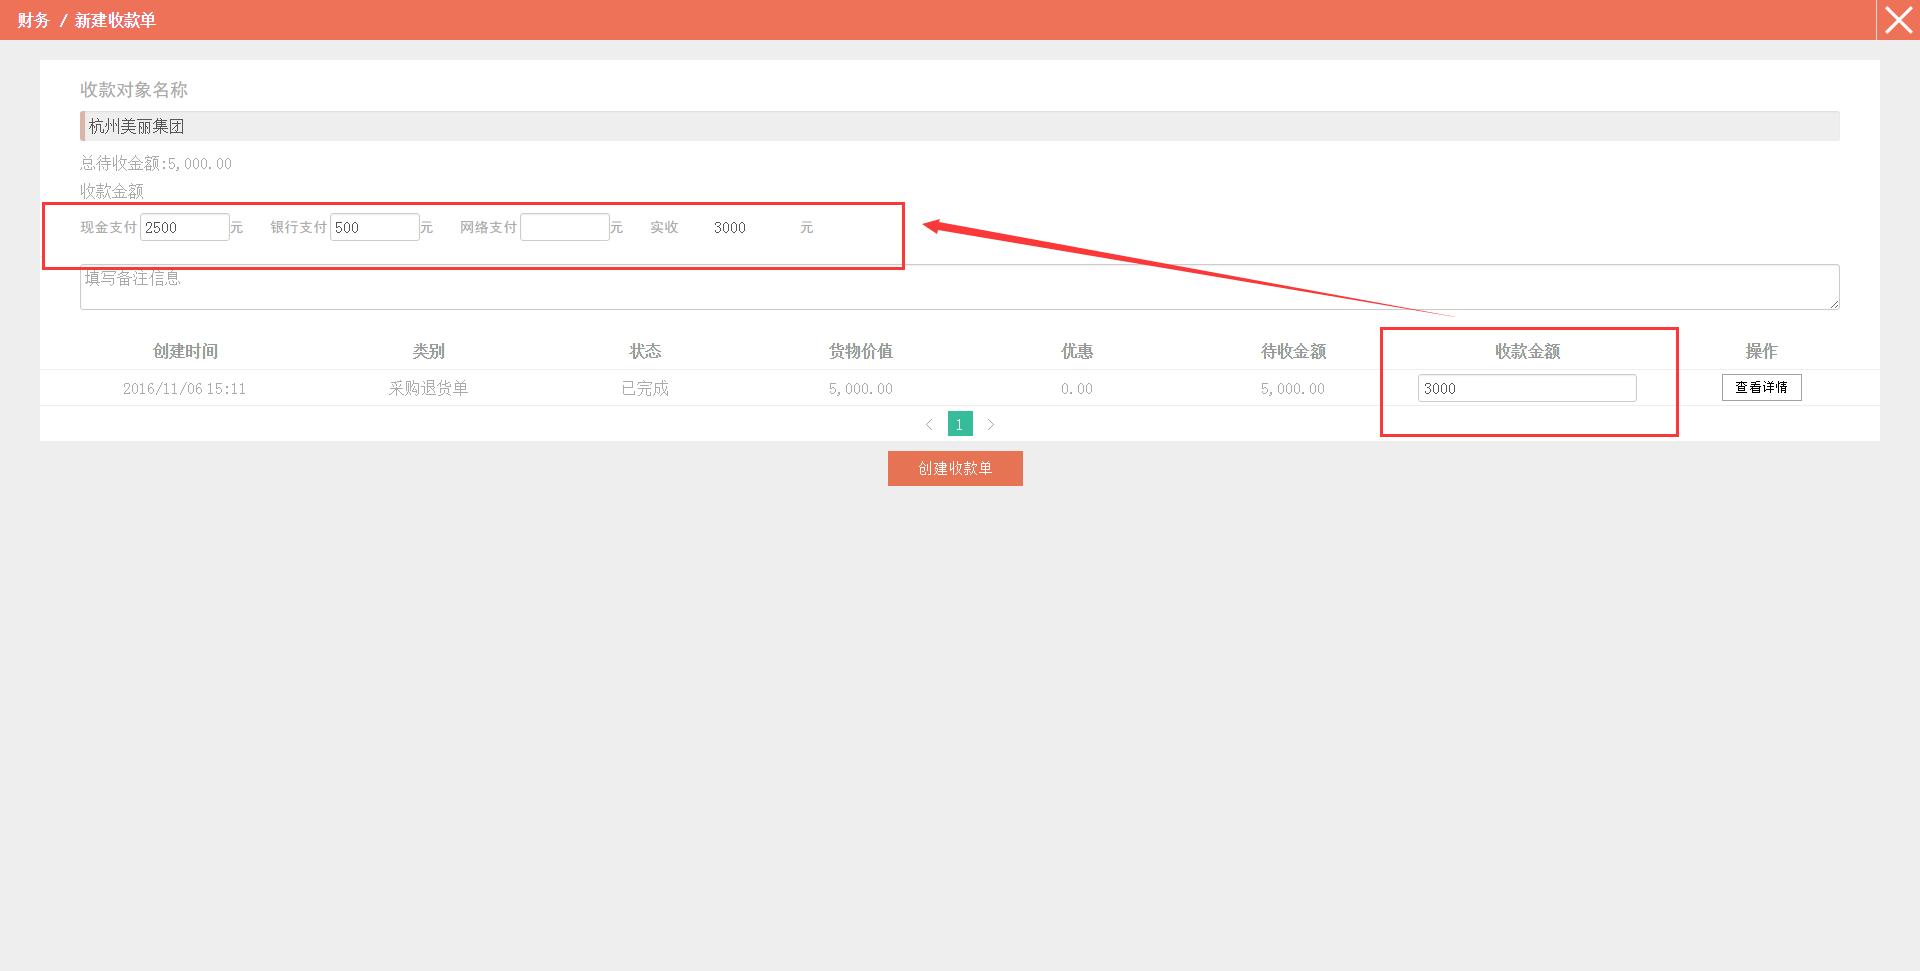Click the 待收金额 column header
Viewport: 1920px width, 971px height.
(x=1292, y=351)
